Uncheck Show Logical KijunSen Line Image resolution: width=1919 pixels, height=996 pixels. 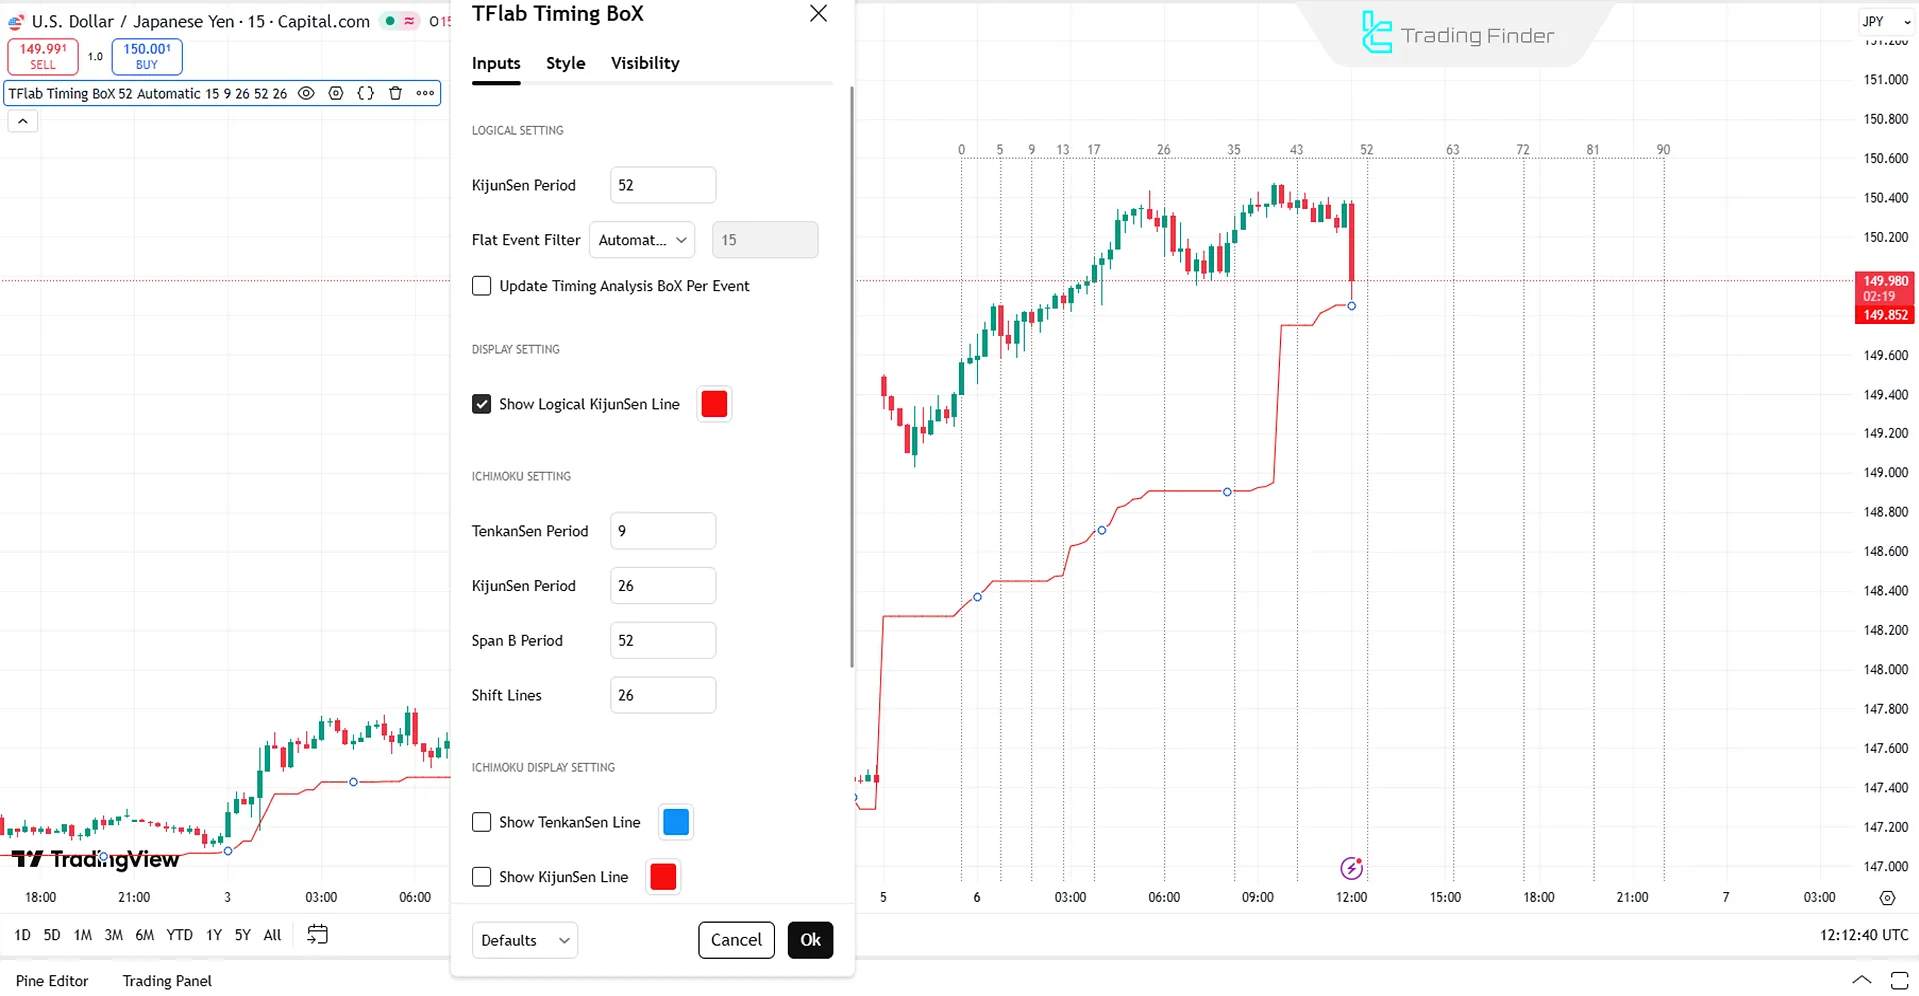coord(481,404)
